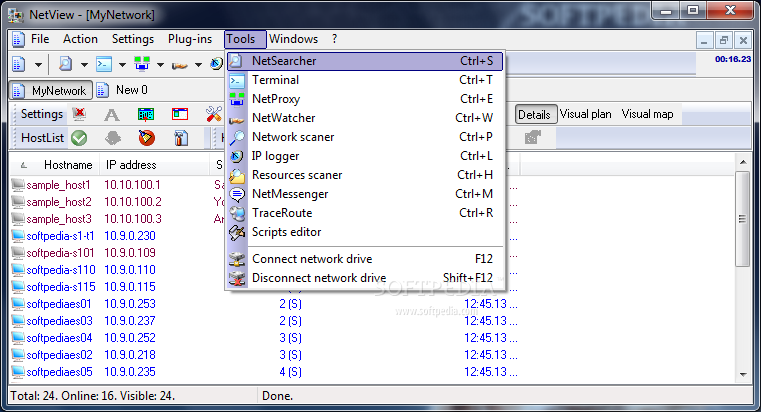Select host softpedia-s110

point(61,270)
